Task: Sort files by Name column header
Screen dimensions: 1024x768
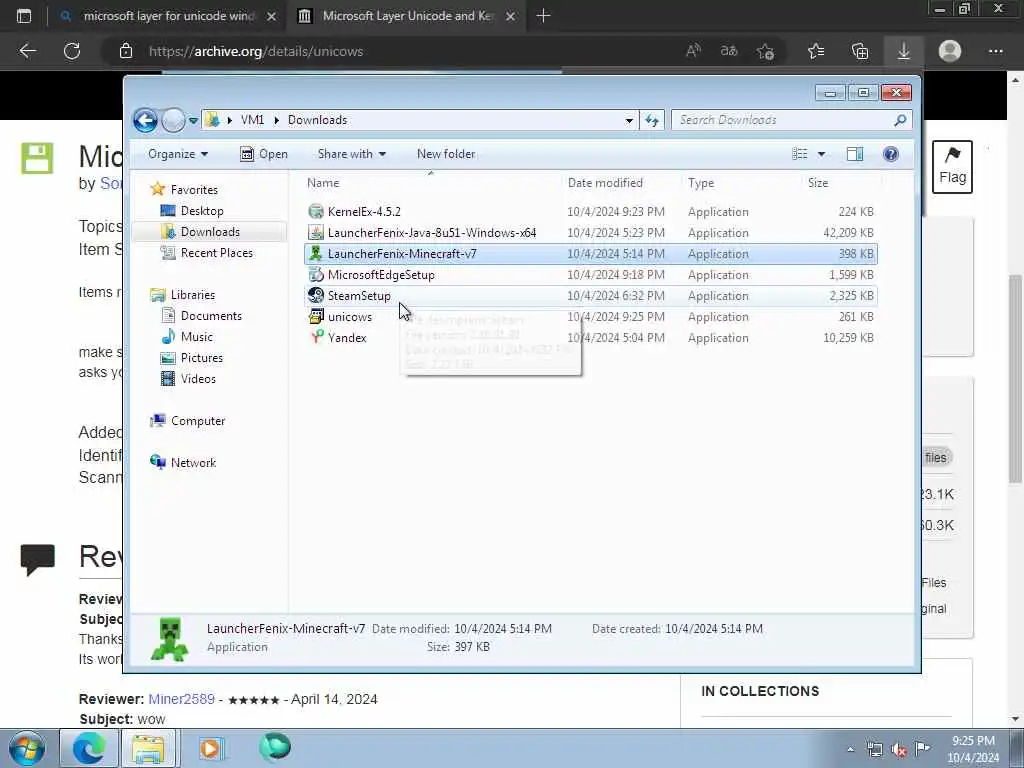Action: [x=323, y=183]
